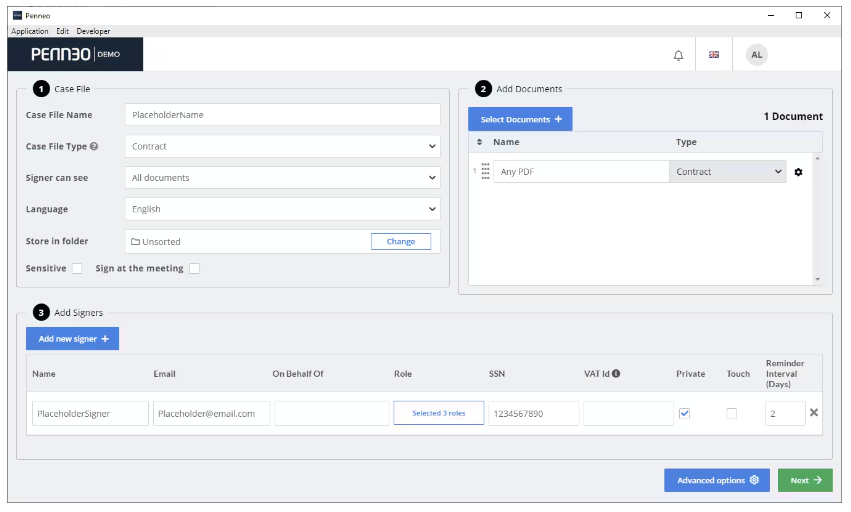Click the sort arrows beside Name column
This screenshot has height=512, width=851.
[479, 142]
